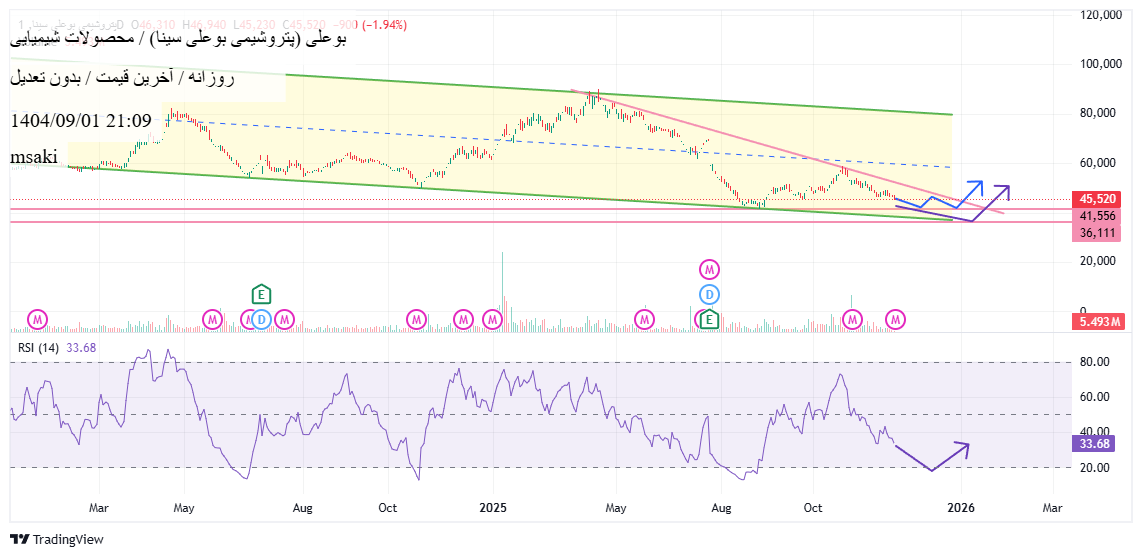The width and height of the screenshot is (1142, 557).
Task: Click the pink 36,111 price level label
Action: click(1096, 232)
